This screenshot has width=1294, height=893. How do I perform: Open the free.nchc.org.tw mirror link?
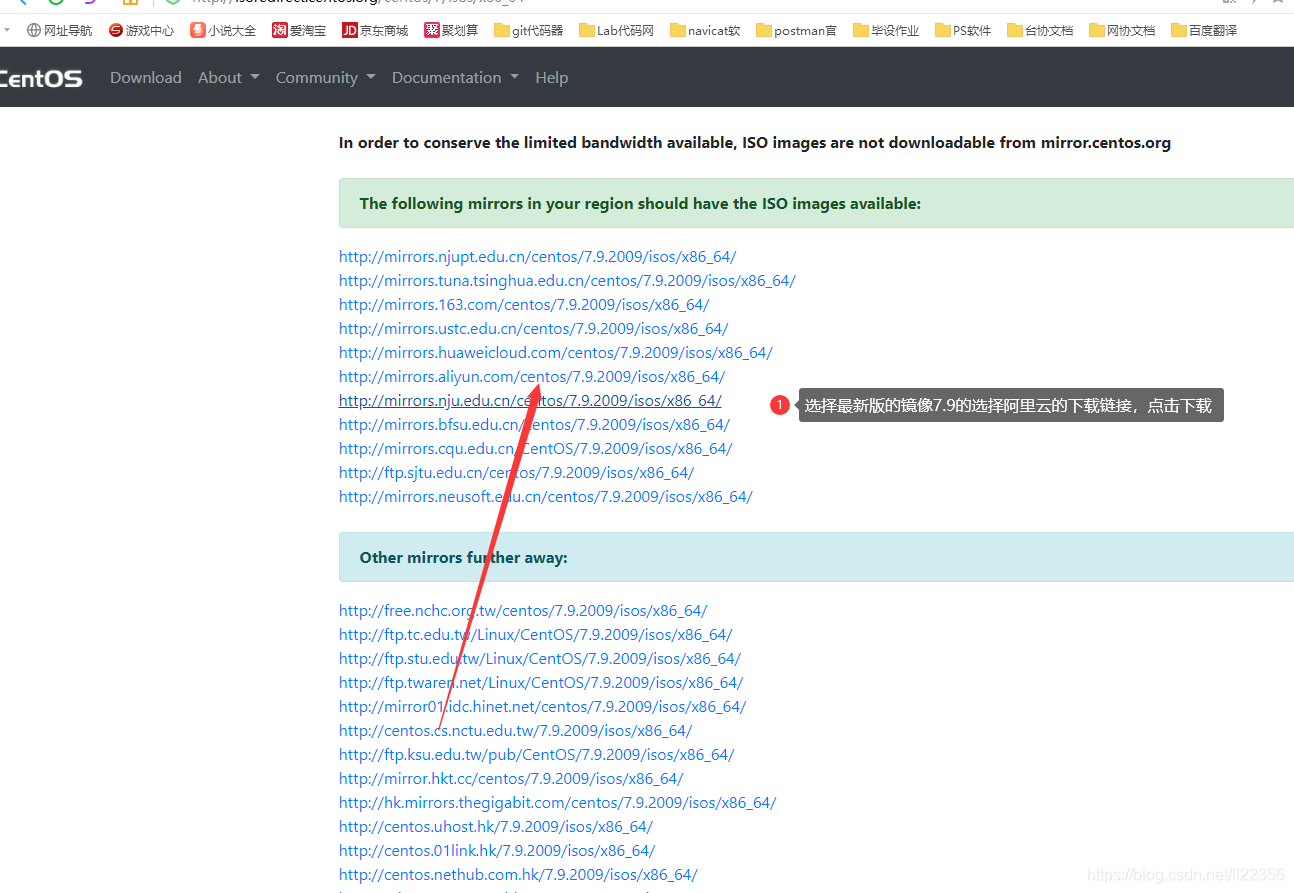[x=523, y=611]
